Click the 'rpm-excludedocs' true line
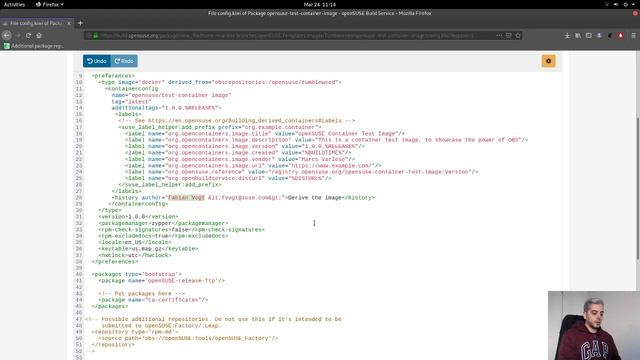The image size is (640, 360). point(163,236)
